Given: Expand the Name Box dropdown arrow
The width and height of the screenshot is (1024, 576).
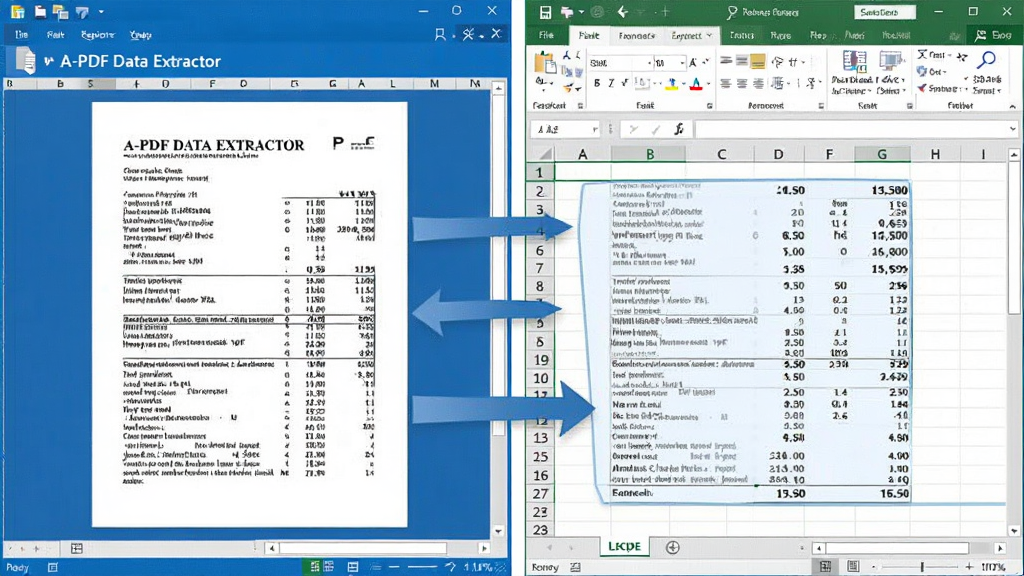Looking at the screenshot, I should coord(594,129).
